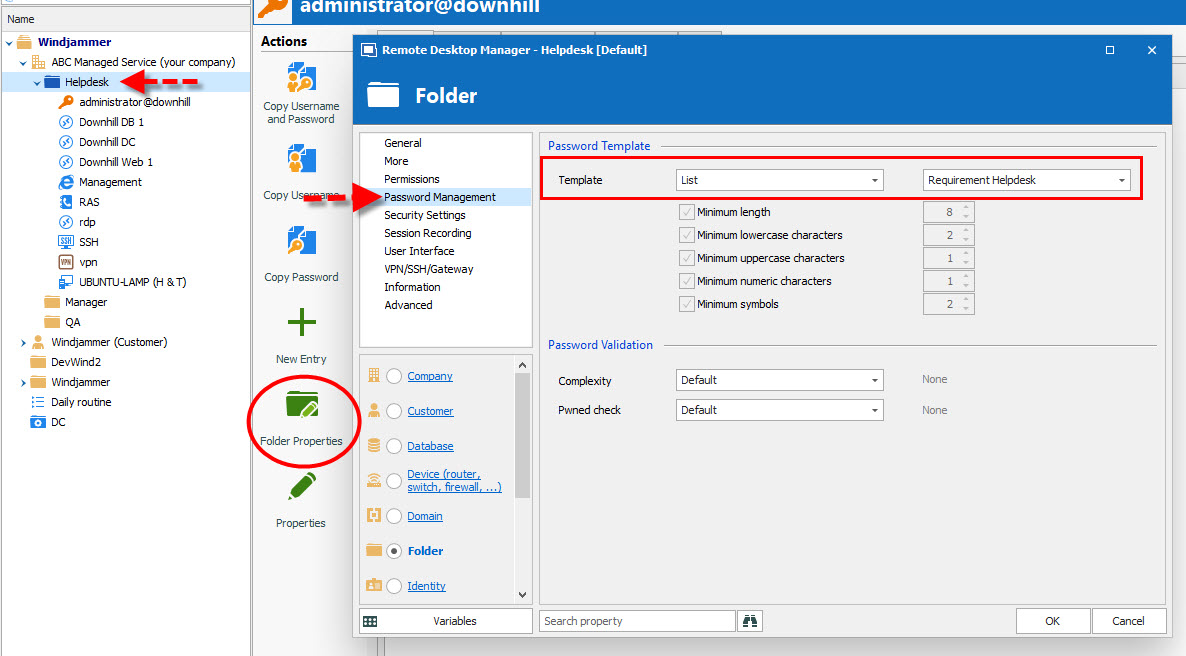Screen dimensions: 1186x656
Task: Open the Security Settings page
Action: [424, 215]
